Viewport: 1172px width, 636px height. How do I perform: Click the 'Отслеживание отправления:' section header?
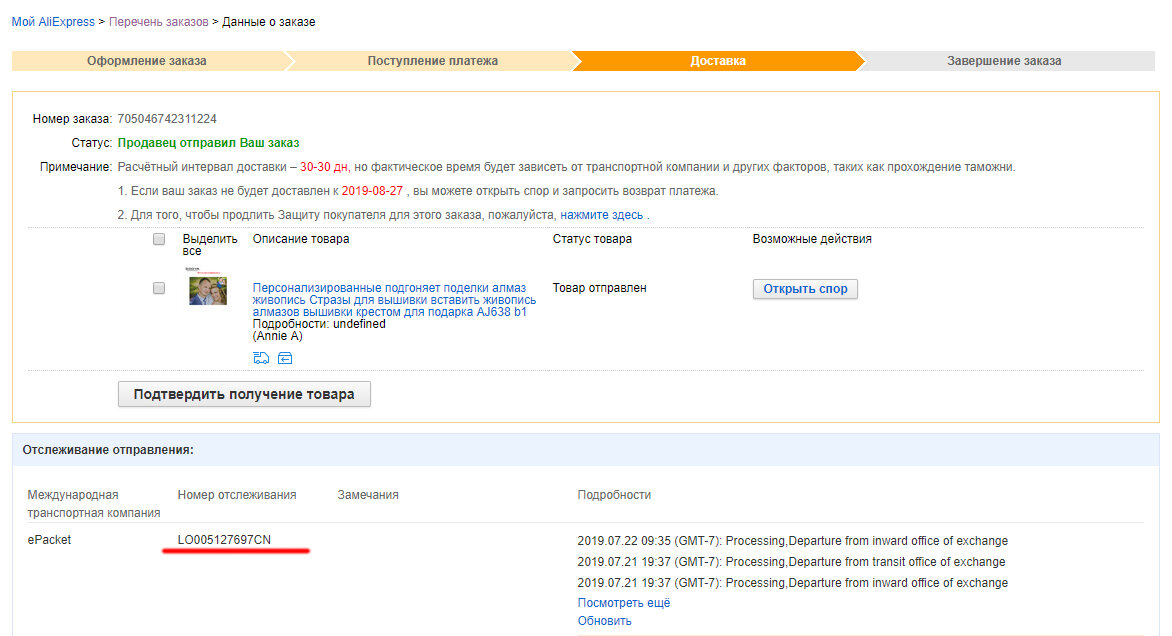[x=108, y=450]
